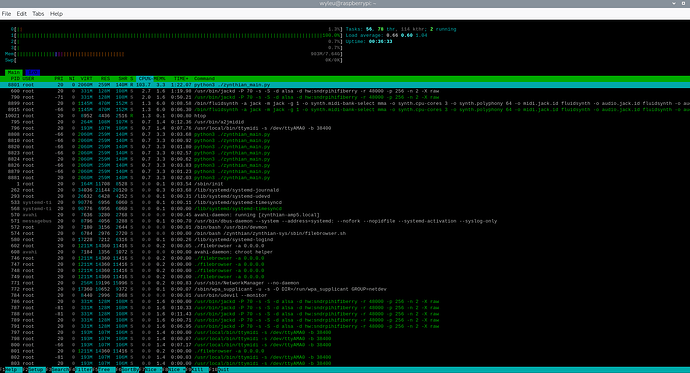Image resolution: width=690 pixels, height=373 pixels.
Task: Click the CPU 1 usage meter at 100%
Action: tap(176, 35)
